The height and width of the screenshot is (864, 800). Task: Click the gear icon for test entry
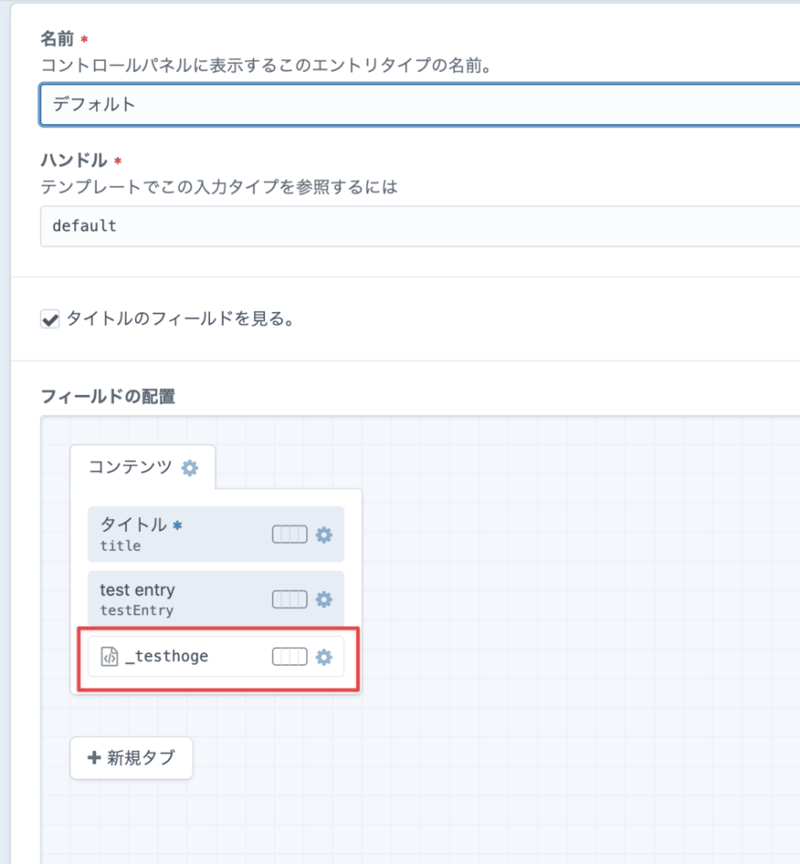pos(324,599)
